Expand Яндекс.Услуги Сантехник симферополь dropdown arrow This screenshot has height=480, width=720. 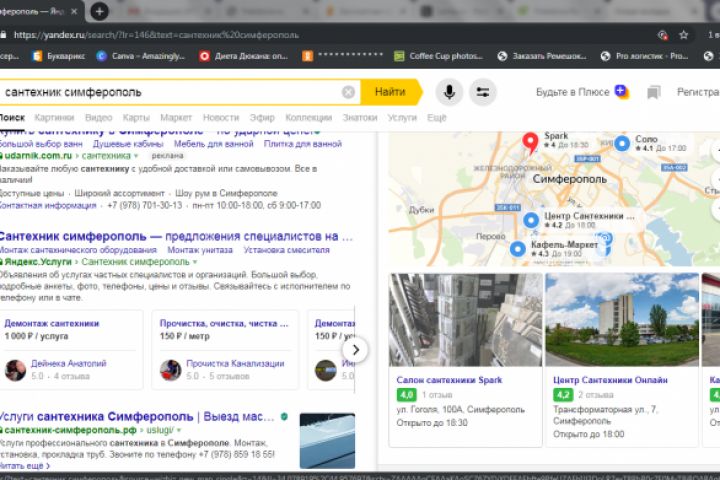click(195, 262)
